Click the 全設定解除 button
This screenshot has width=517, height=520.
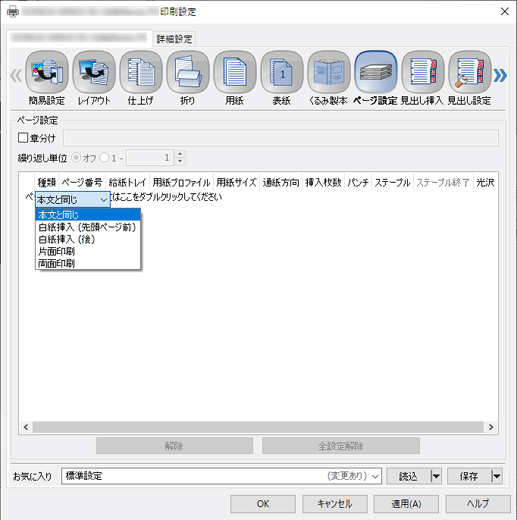(x=341, y=446)
